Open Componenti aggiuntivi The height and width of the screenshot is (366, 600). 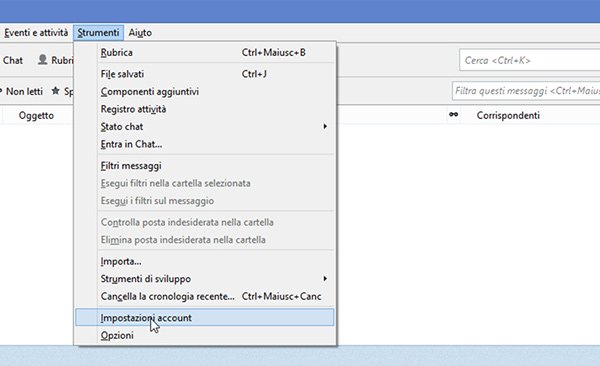[x=204, y=92]
